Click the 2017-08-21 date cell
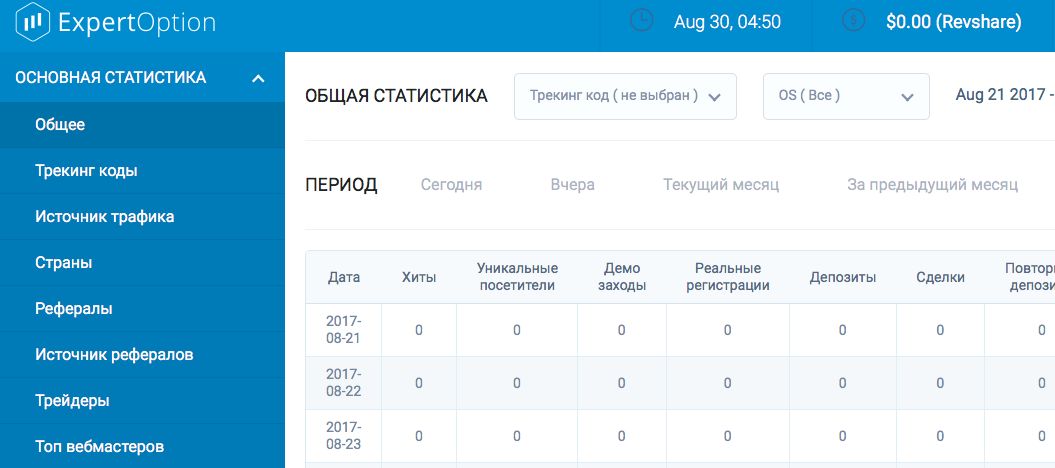The height and width of the screenshot is (468, 1055). pyautogui.click(x=344, y=330)
